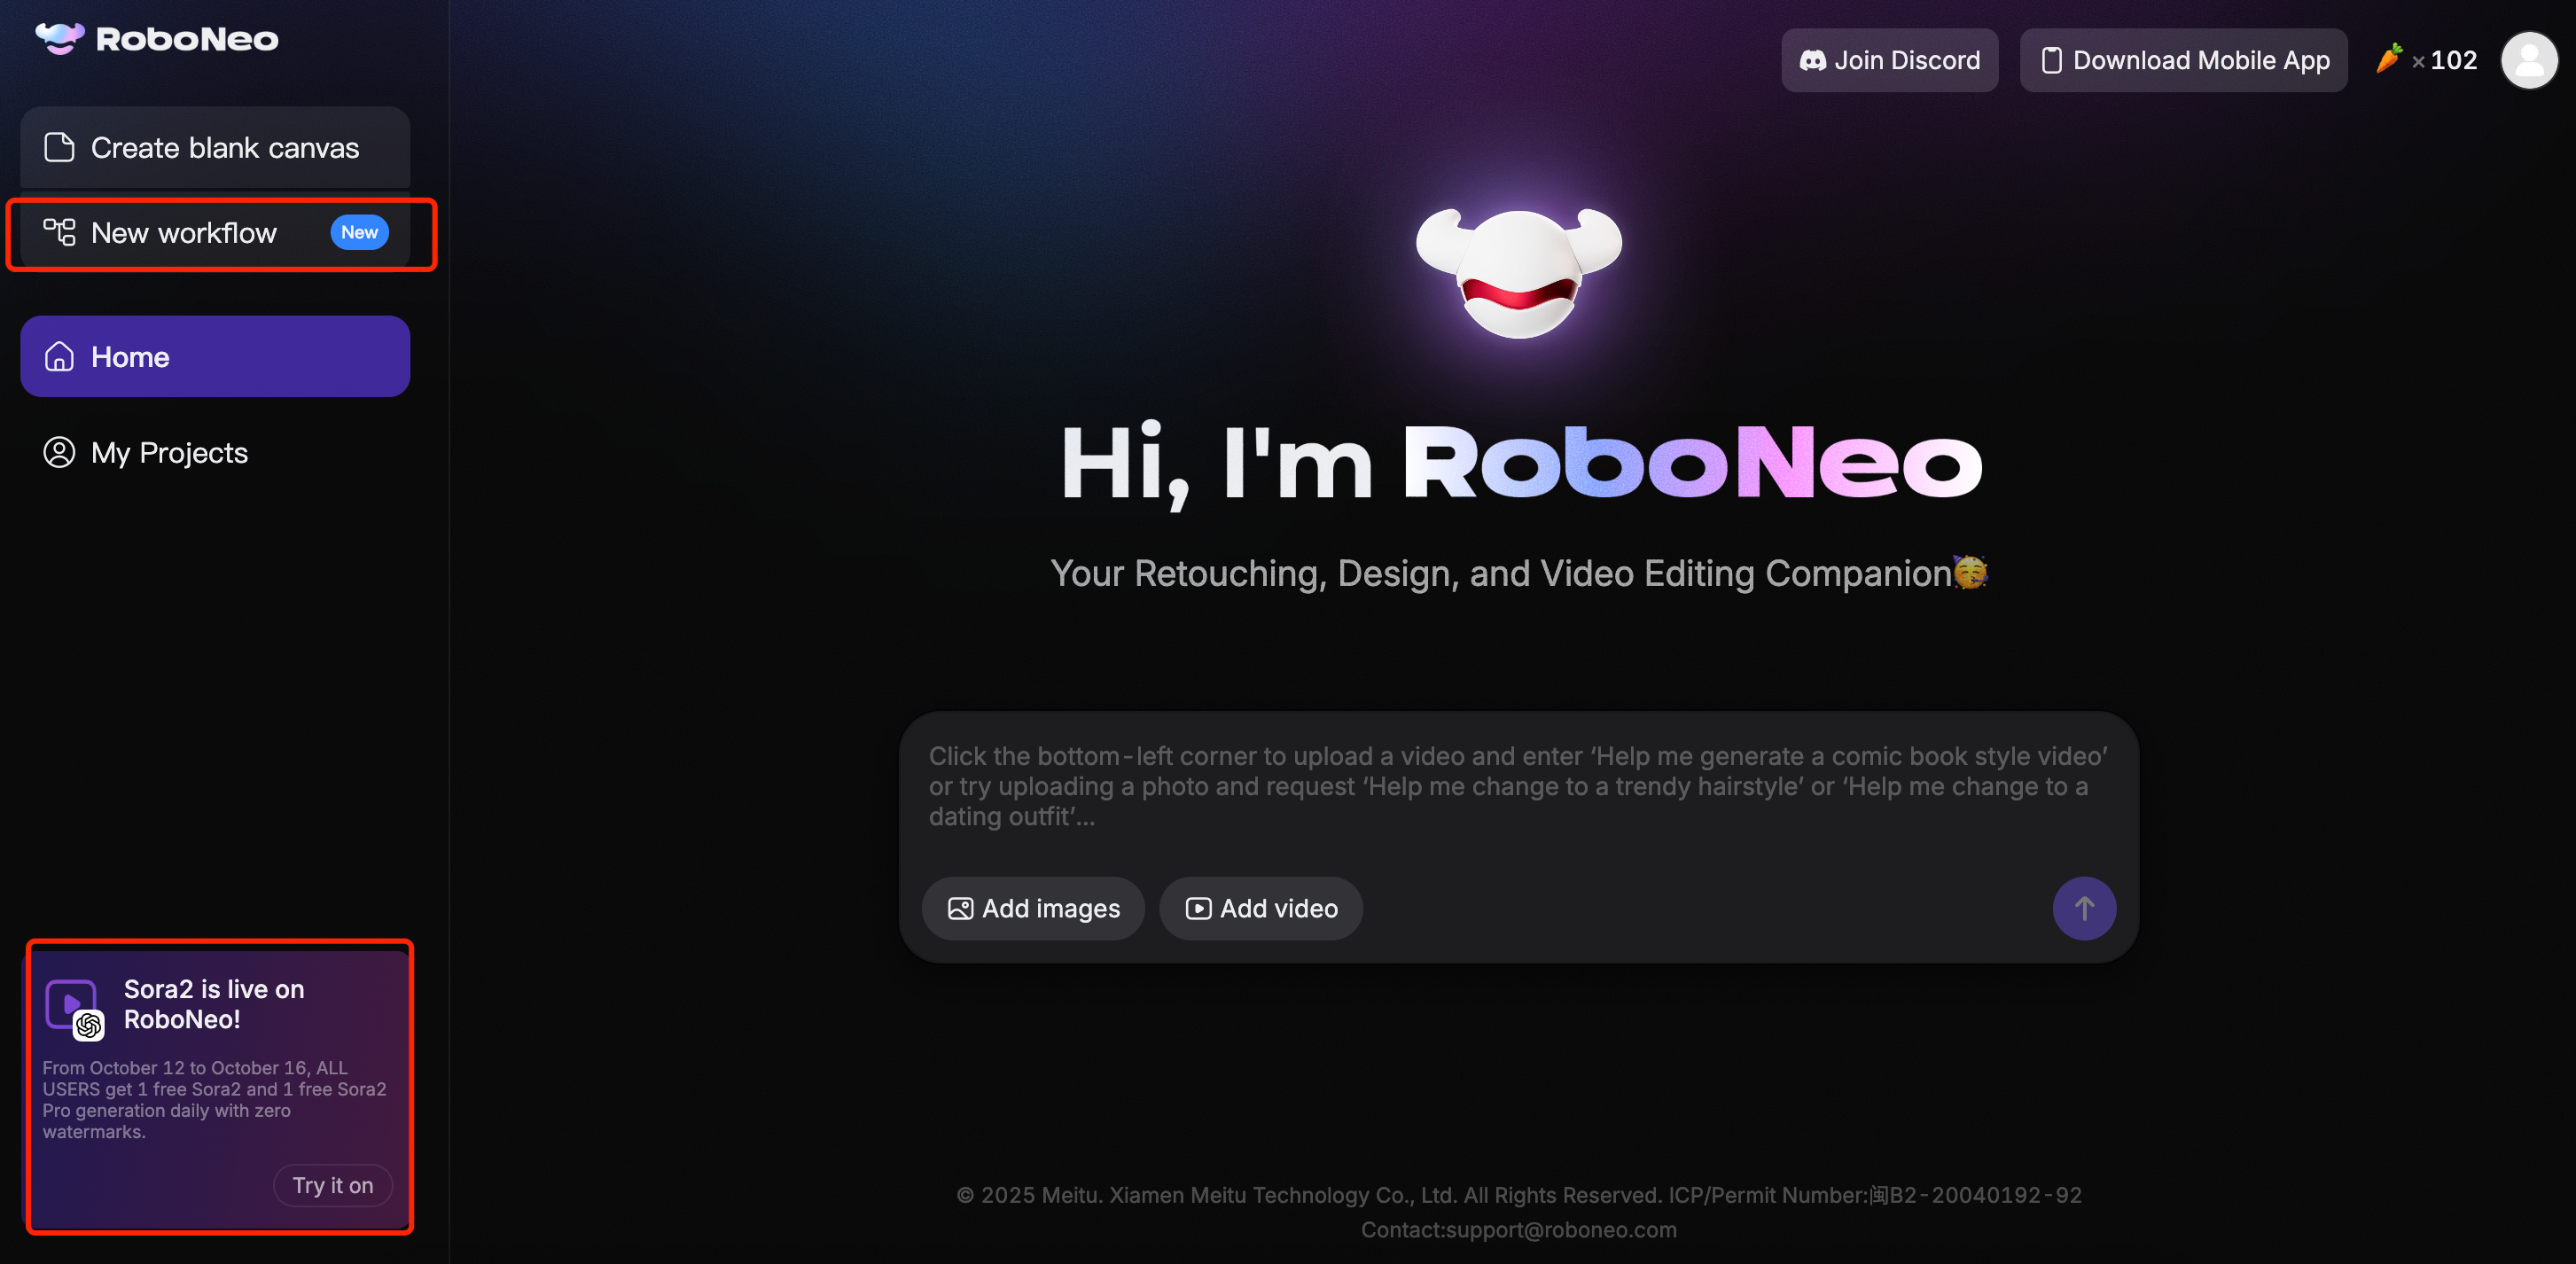Go to My Projects

pyautogui.click(x=170, y=452)
